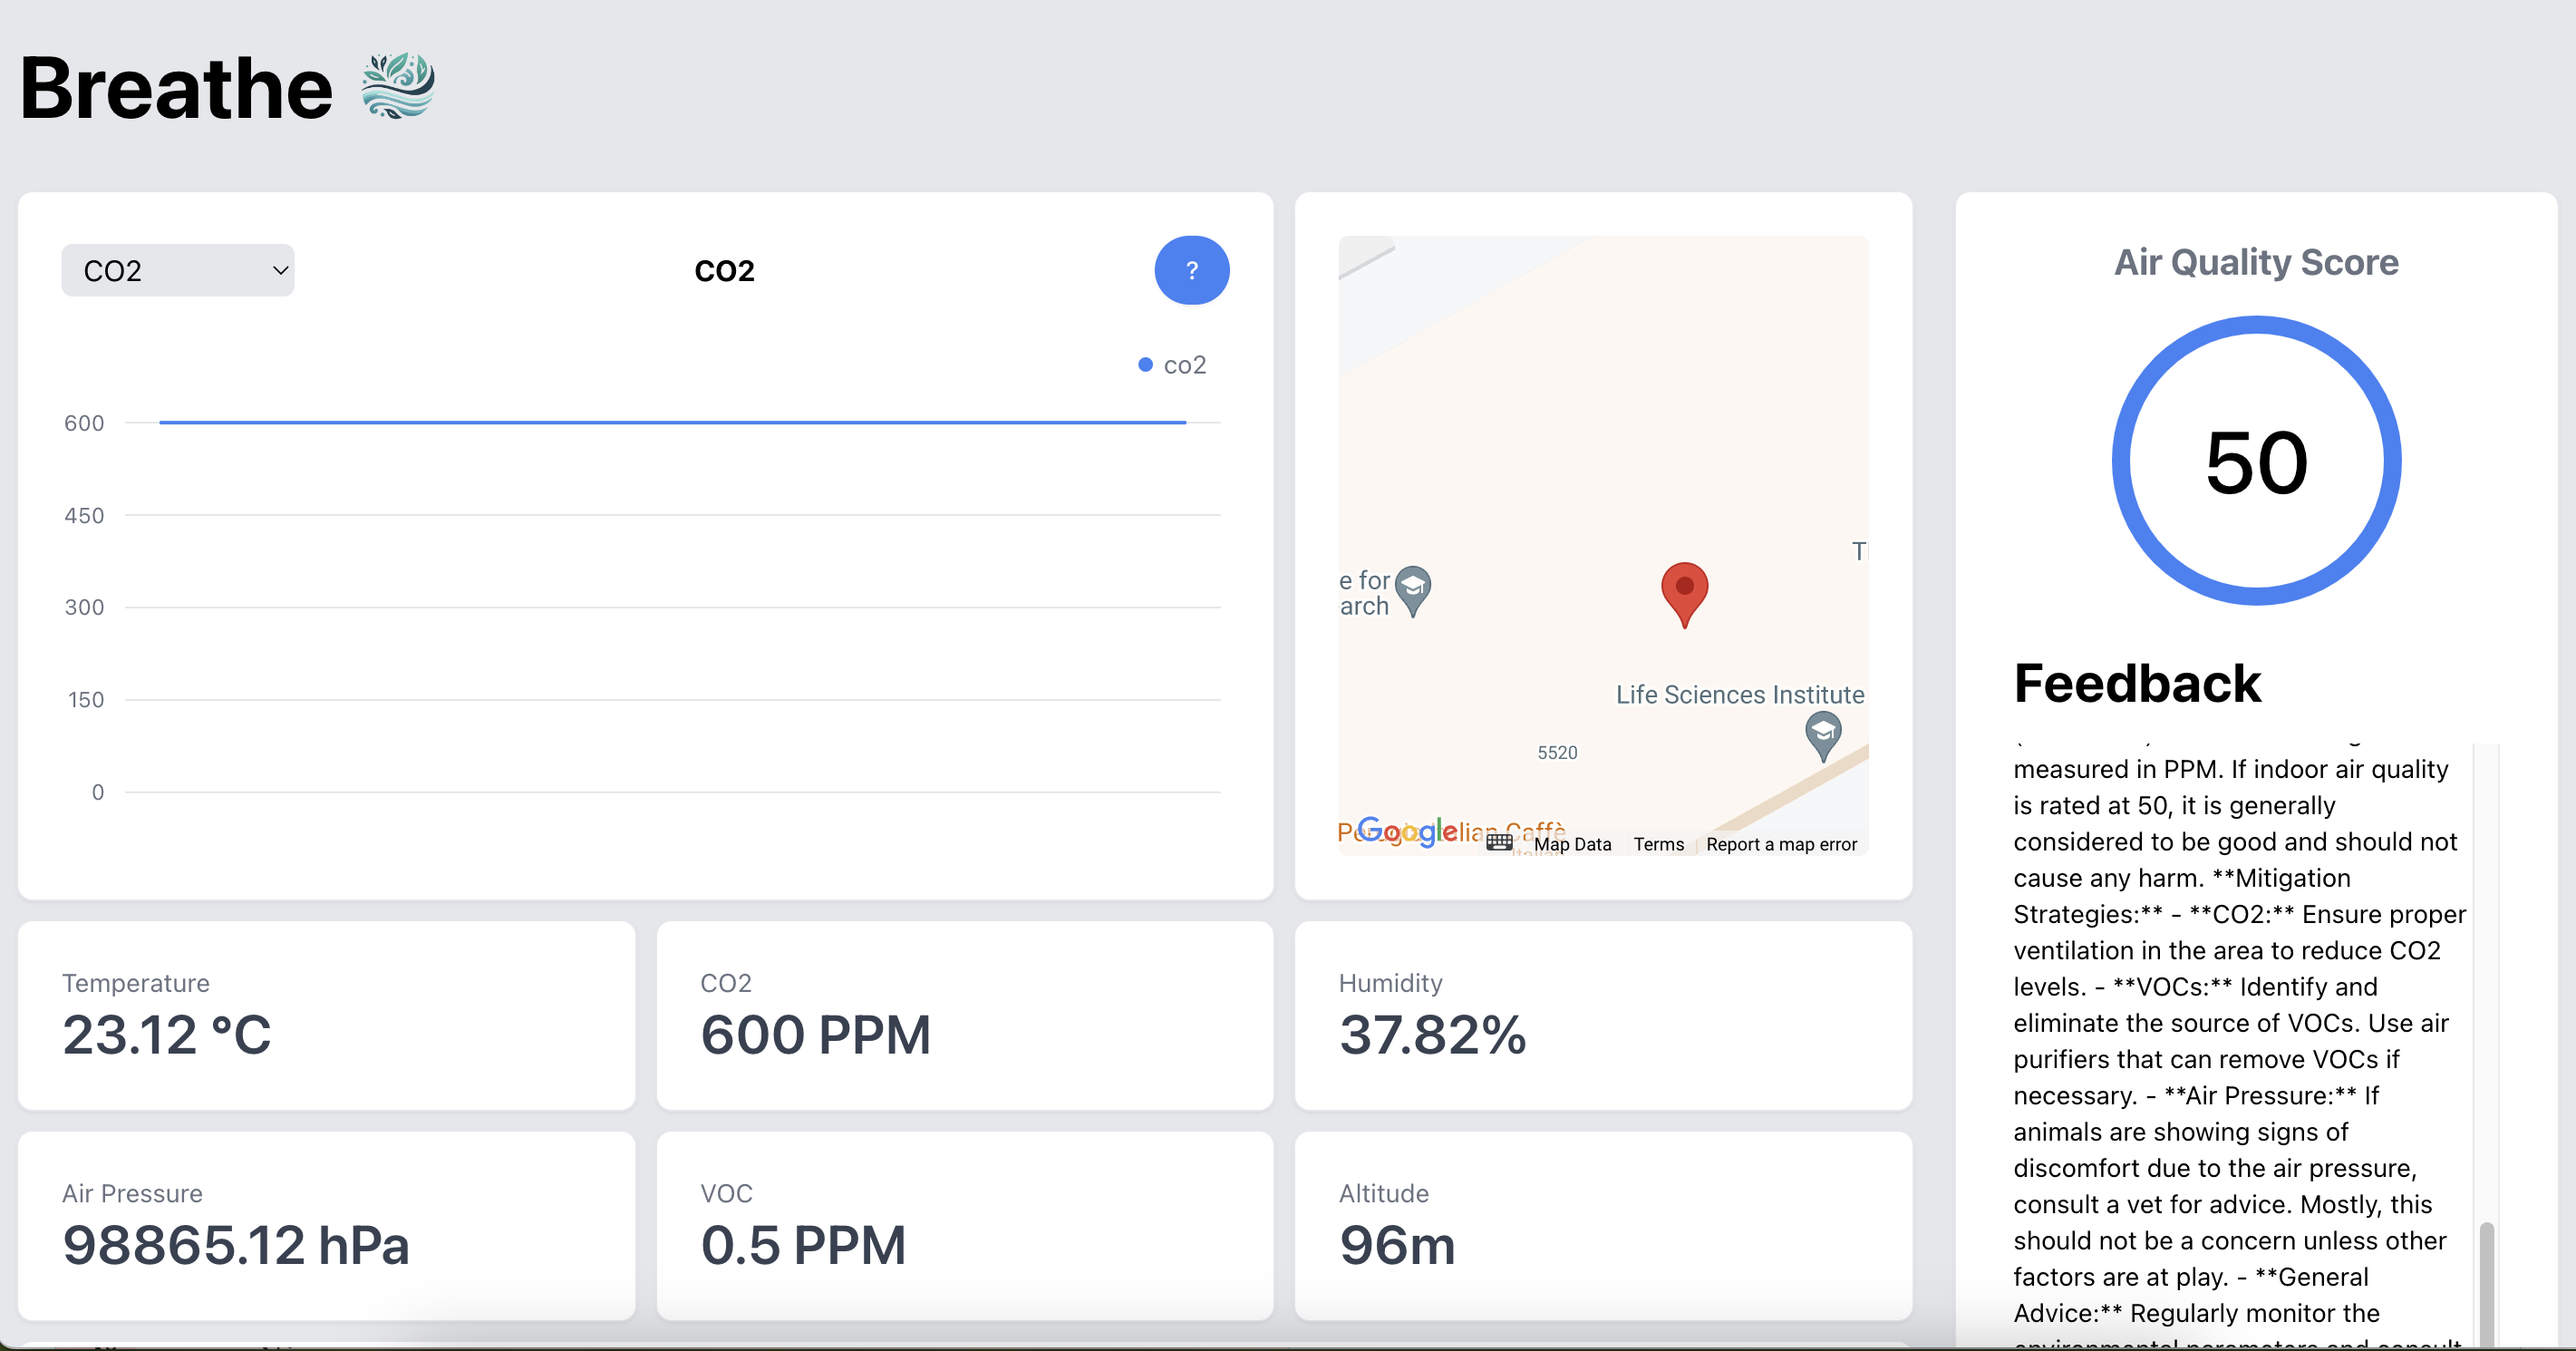Select the CO2 600 PPM card
The width and height of the screenshot is (2576, 1351).
(964, 1015)
